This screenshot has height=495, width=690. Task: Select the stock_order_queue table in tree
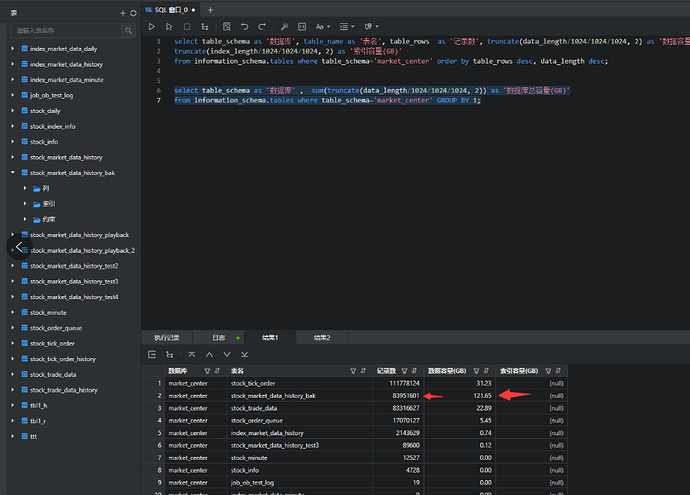tap(56, 328)
